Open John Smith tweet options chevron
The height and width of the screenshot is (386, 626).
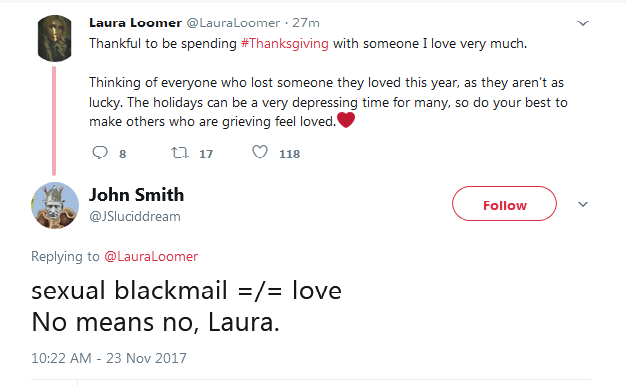tap(583, 204)
